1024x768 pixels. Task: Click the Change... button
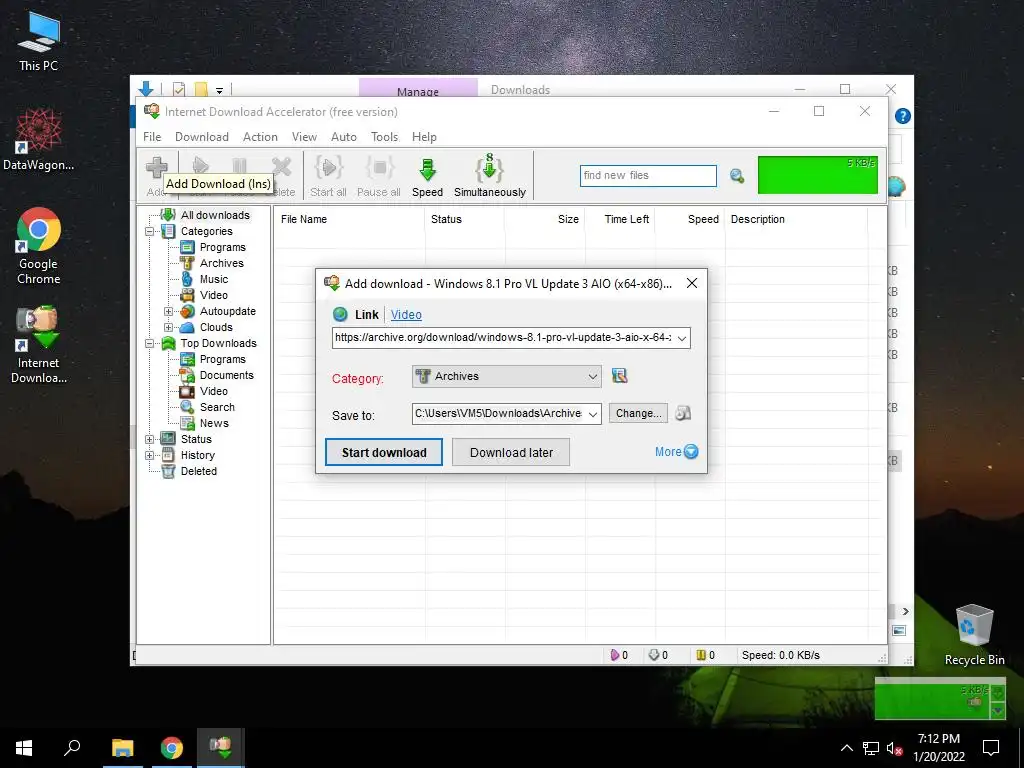click(638, 413)
